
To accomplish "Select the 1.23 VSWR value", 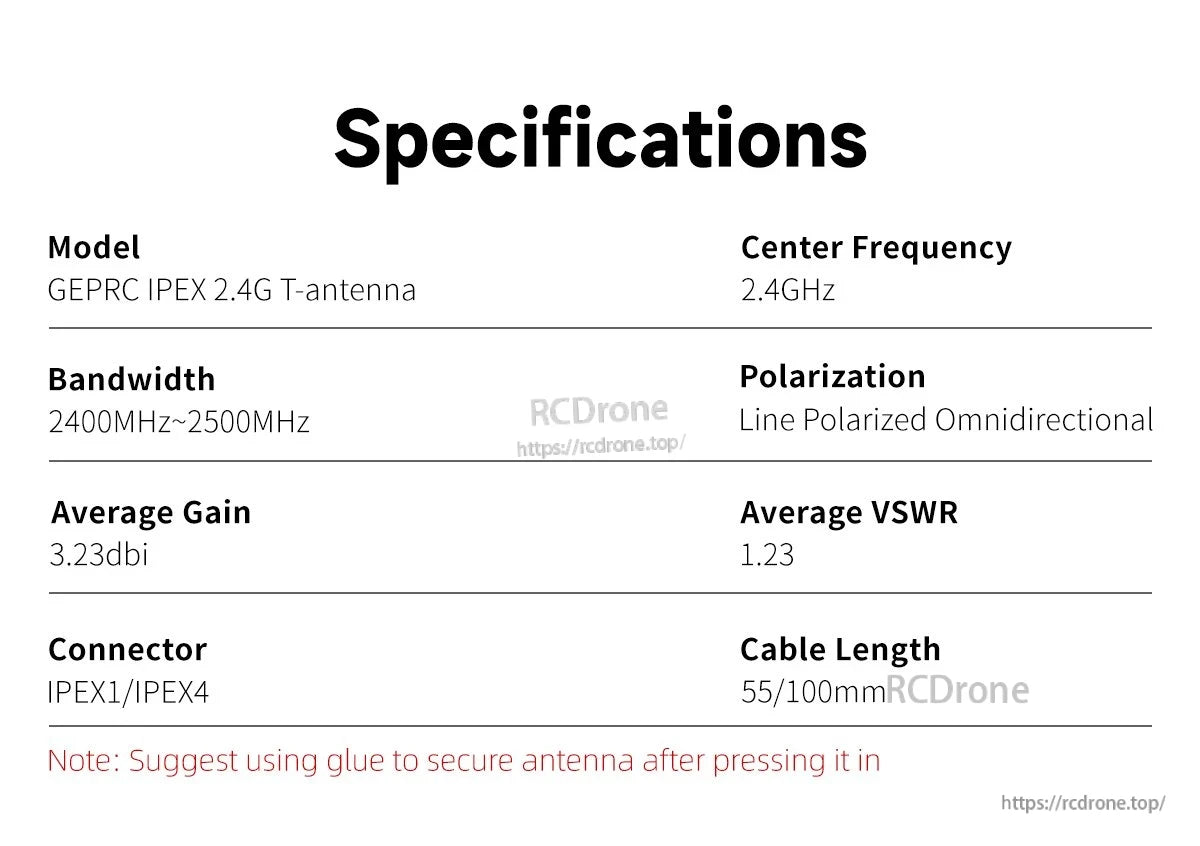I will tap(767, 554).
